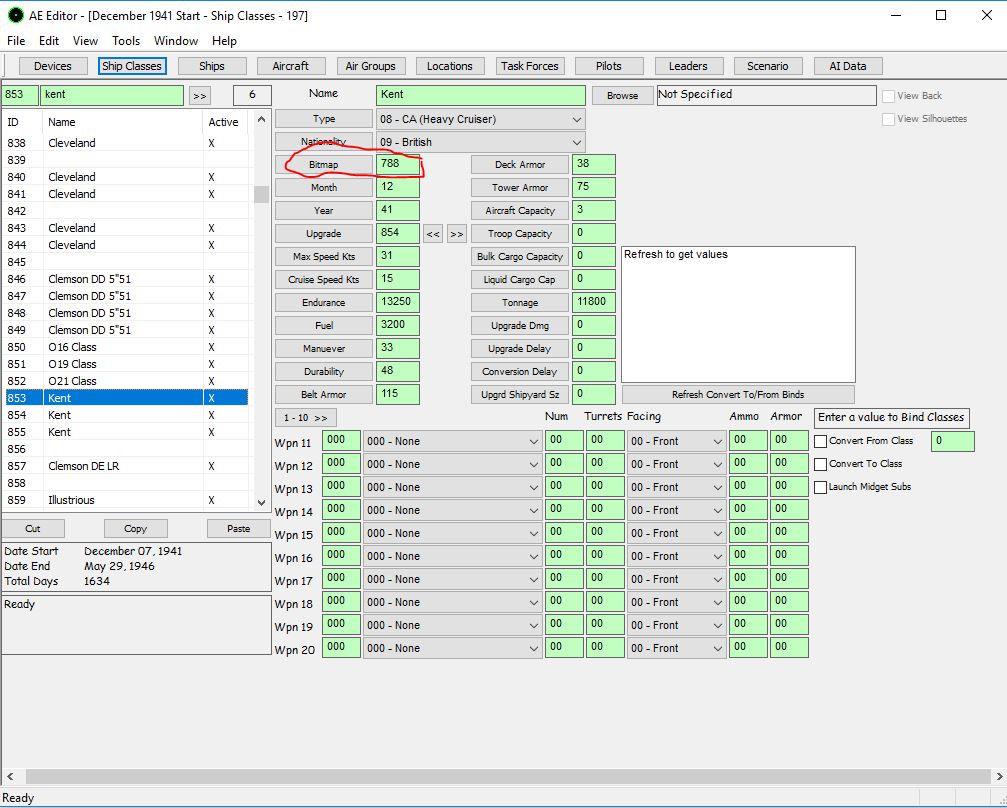Screen dimensions: 1007x808
Task: Click Refresh Convert To/From Binds button
Action: (738, 394)
